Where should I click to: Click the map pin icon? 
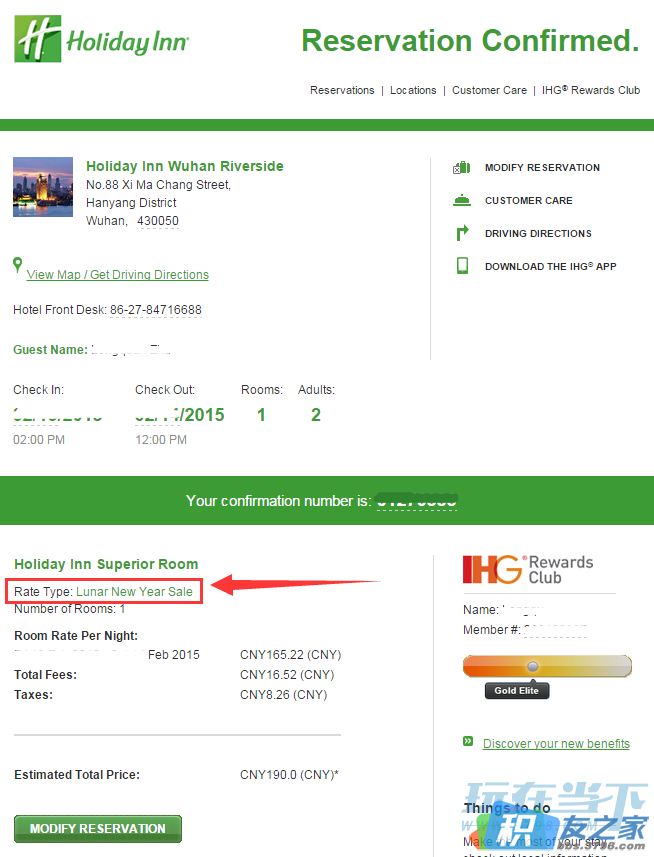pos(17,265)
